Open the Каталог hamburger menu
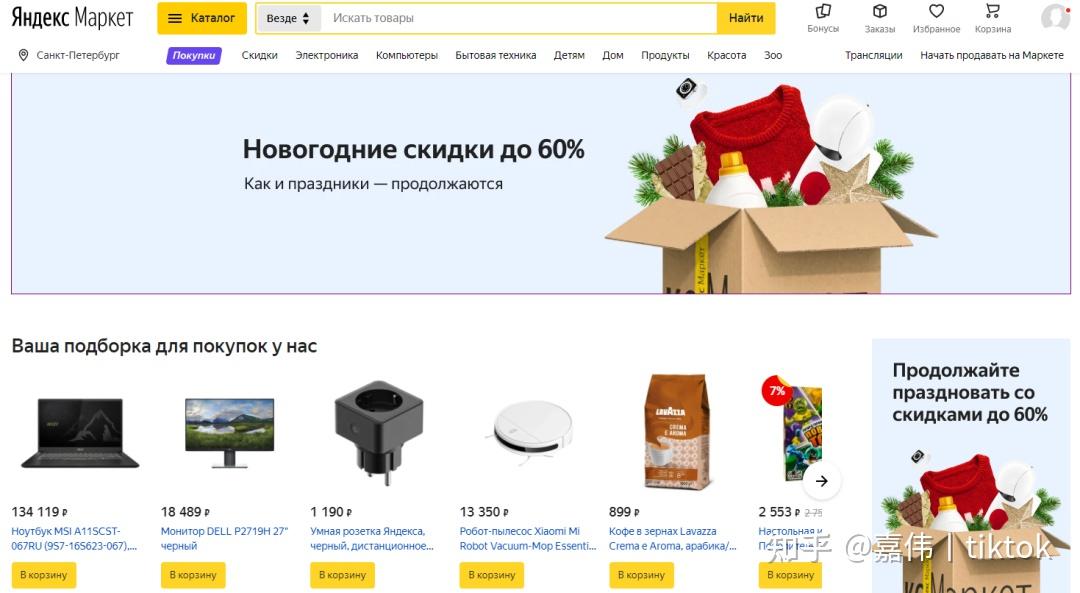The width and height of the screenshot is (1080, 593). tap(202, 19)
